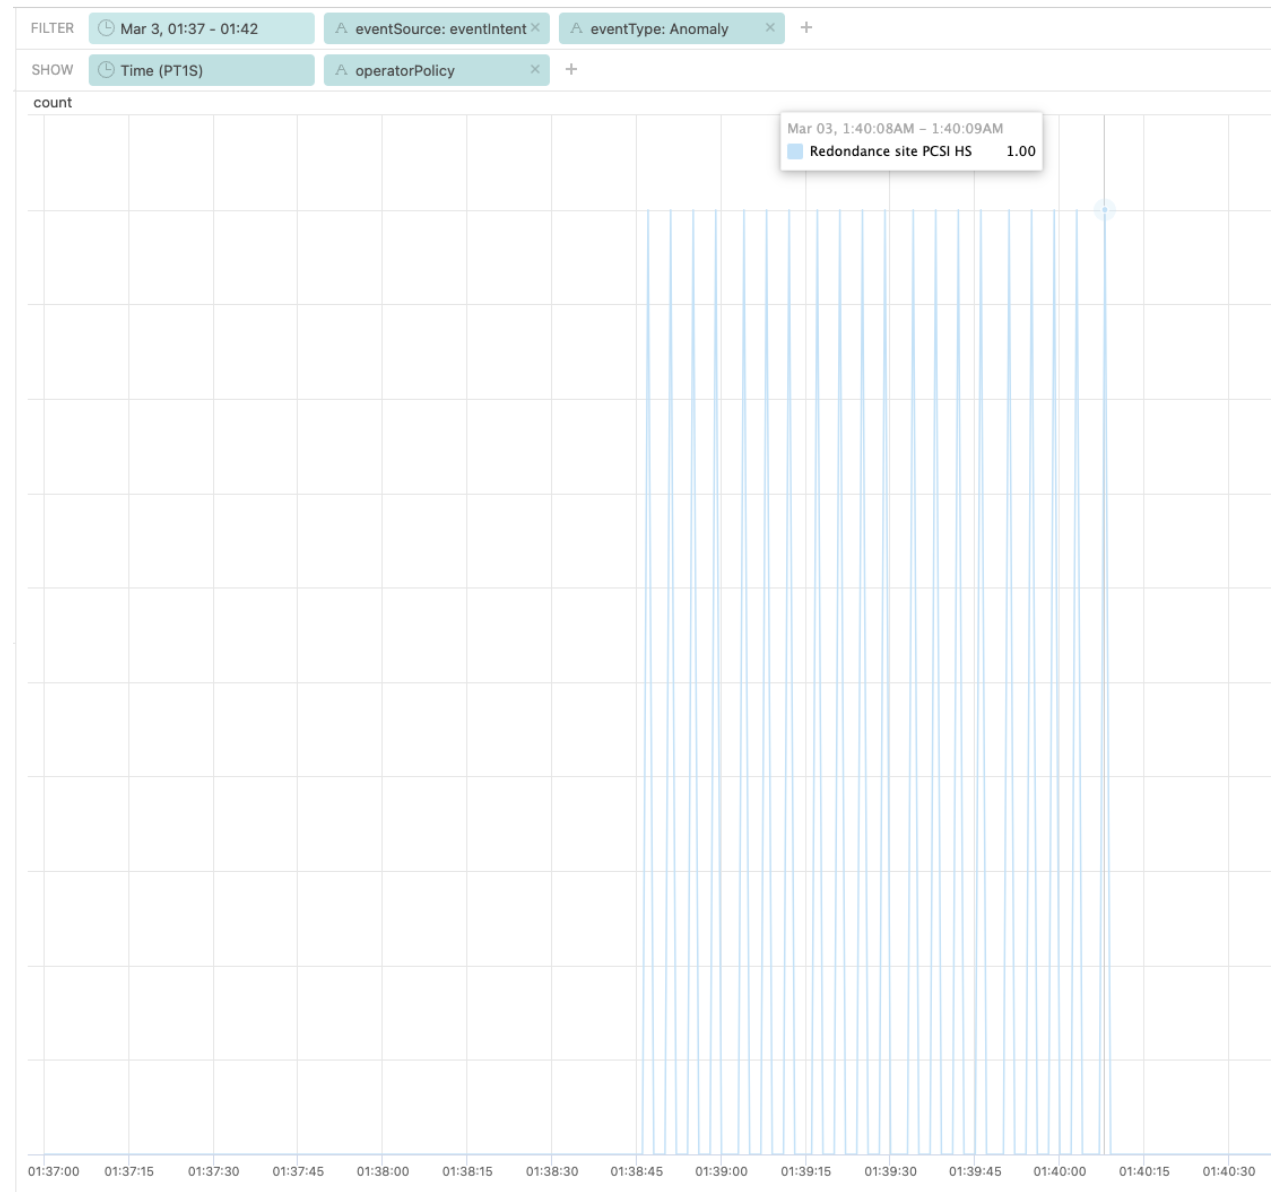Click the 01:37:00 time axis label
The image size is (1288, 1192).
54,1171
